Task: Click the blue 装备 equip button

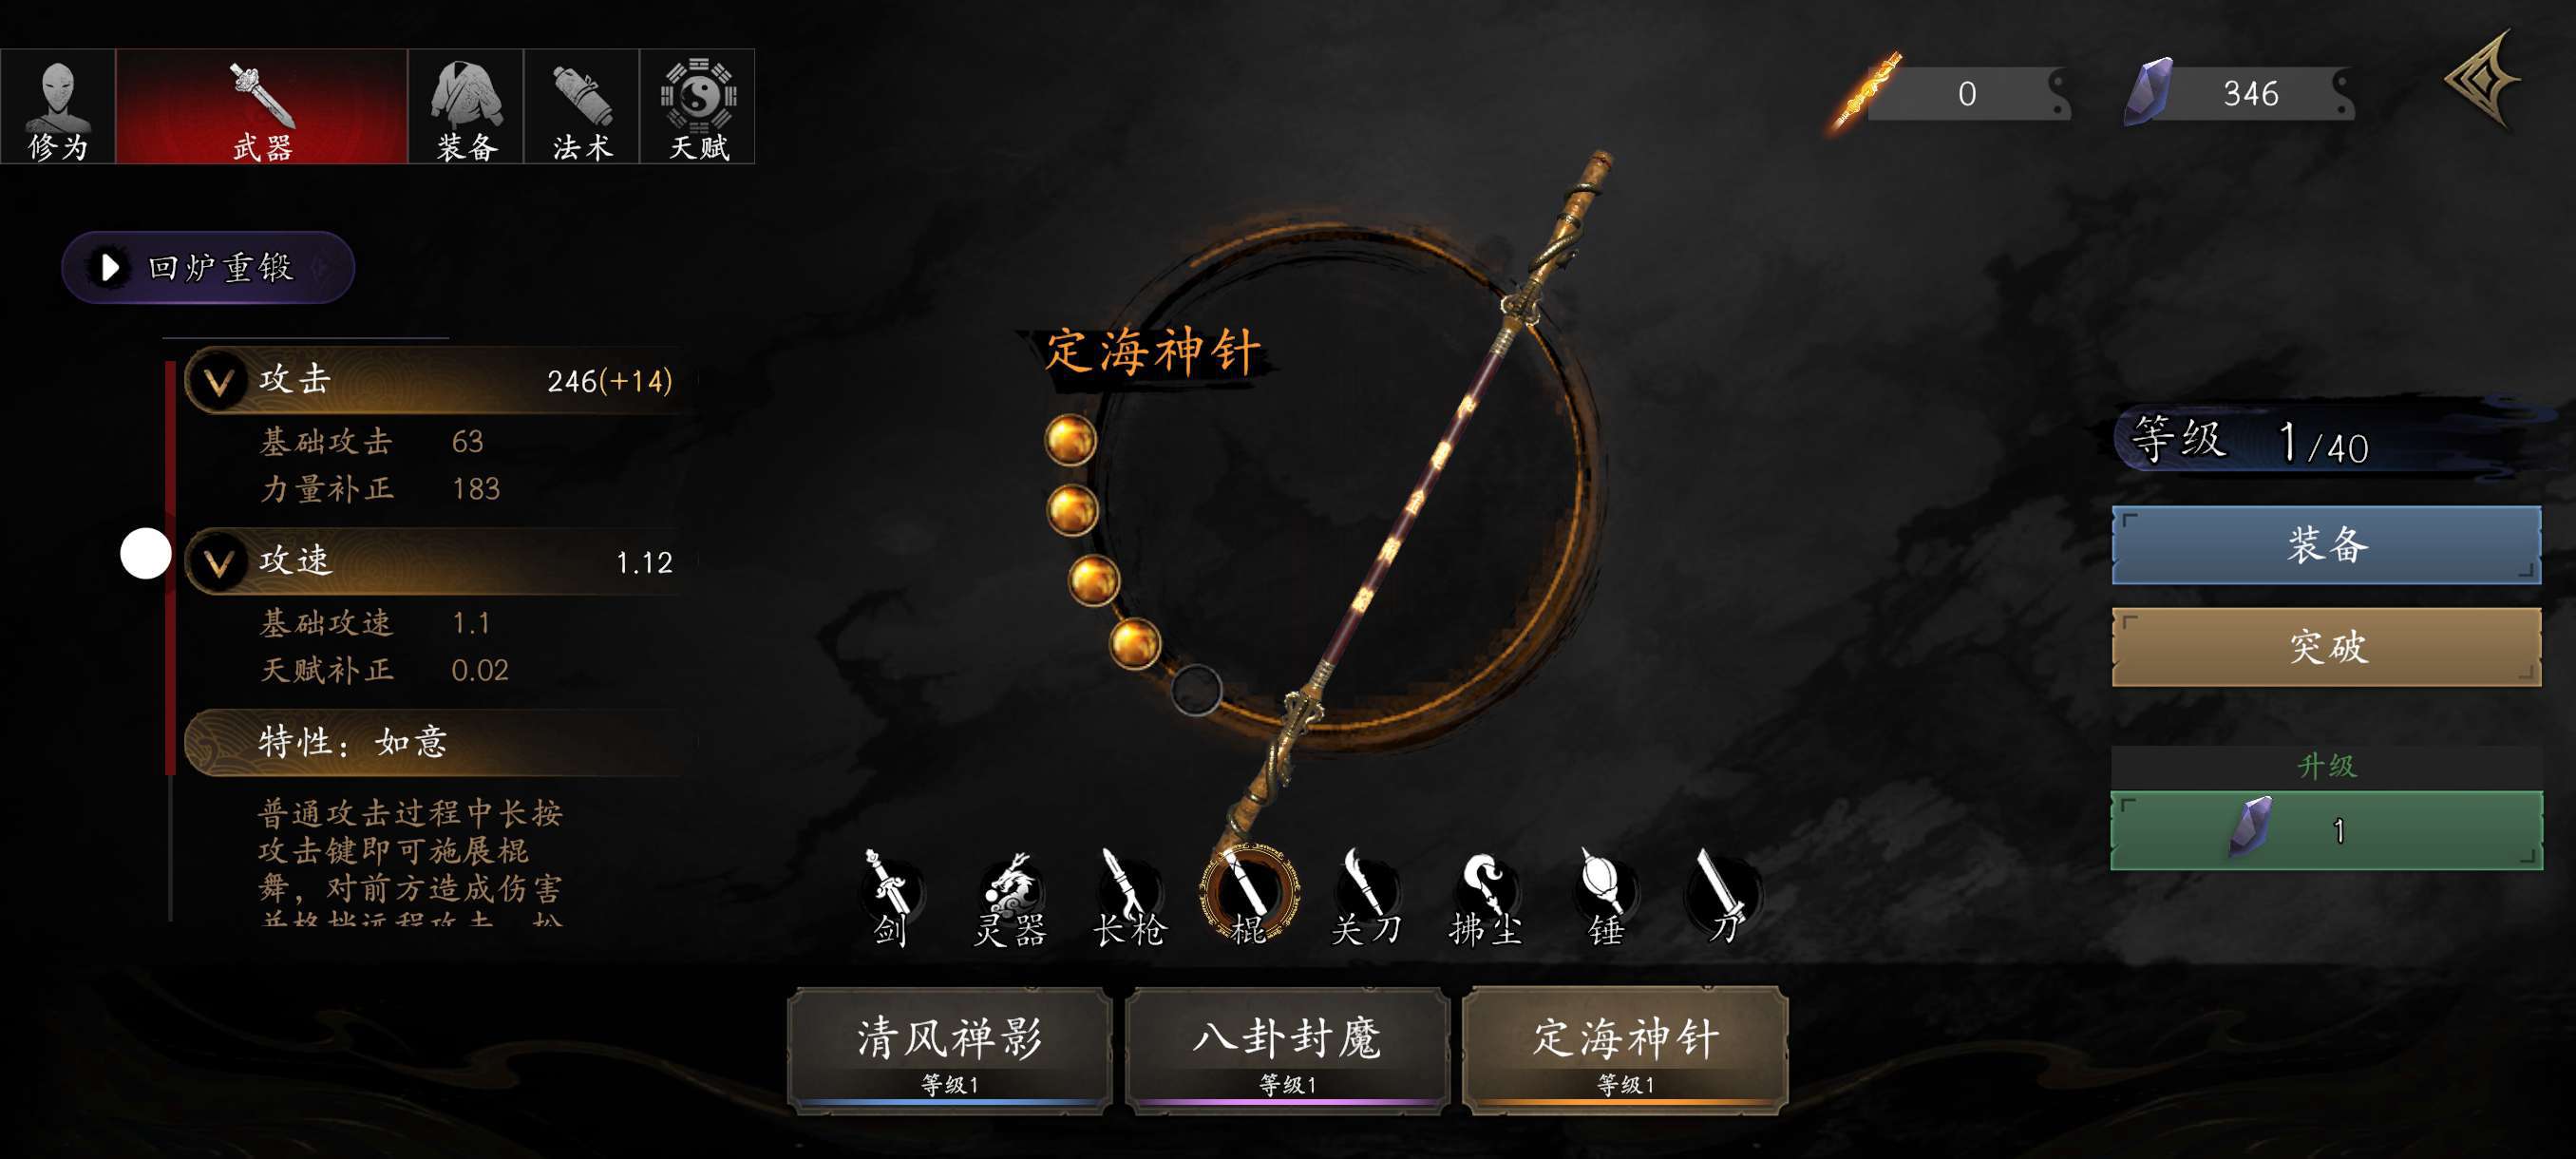Action: tap(2326, 545)
